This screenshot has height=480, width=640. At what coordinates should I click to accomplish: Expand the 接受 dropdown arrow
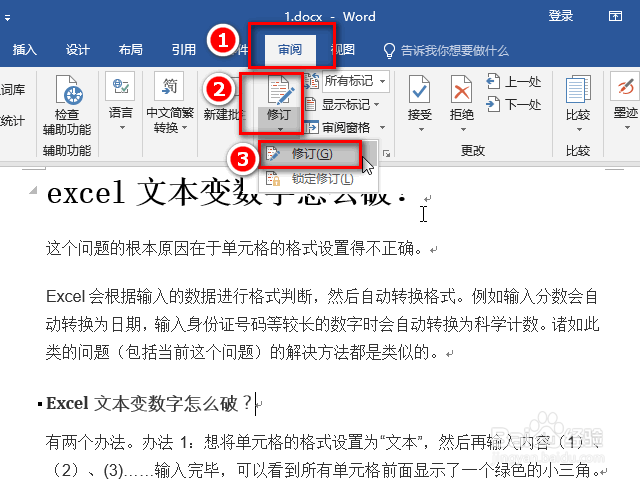(421, 129)
